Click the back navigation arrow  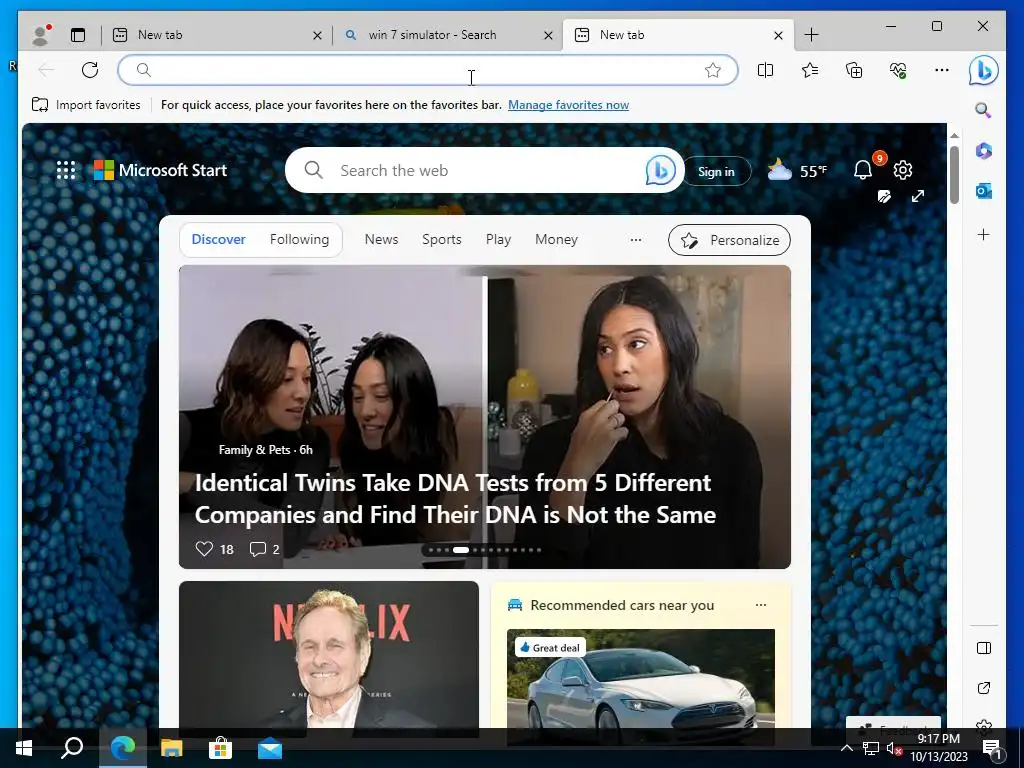point(46,70)
